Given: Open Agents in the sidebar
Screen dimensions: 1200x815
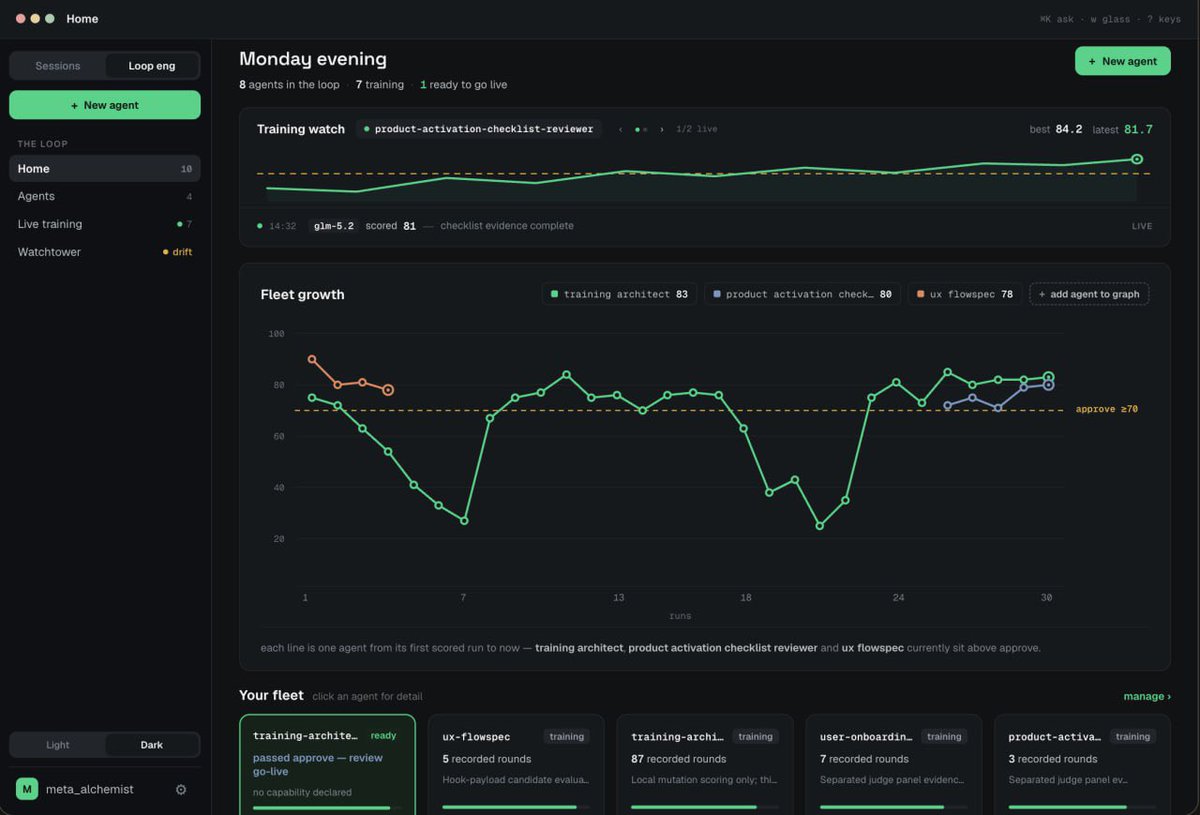Looking at the screenshot, I should pyautogui.click(x=105, y=196).
